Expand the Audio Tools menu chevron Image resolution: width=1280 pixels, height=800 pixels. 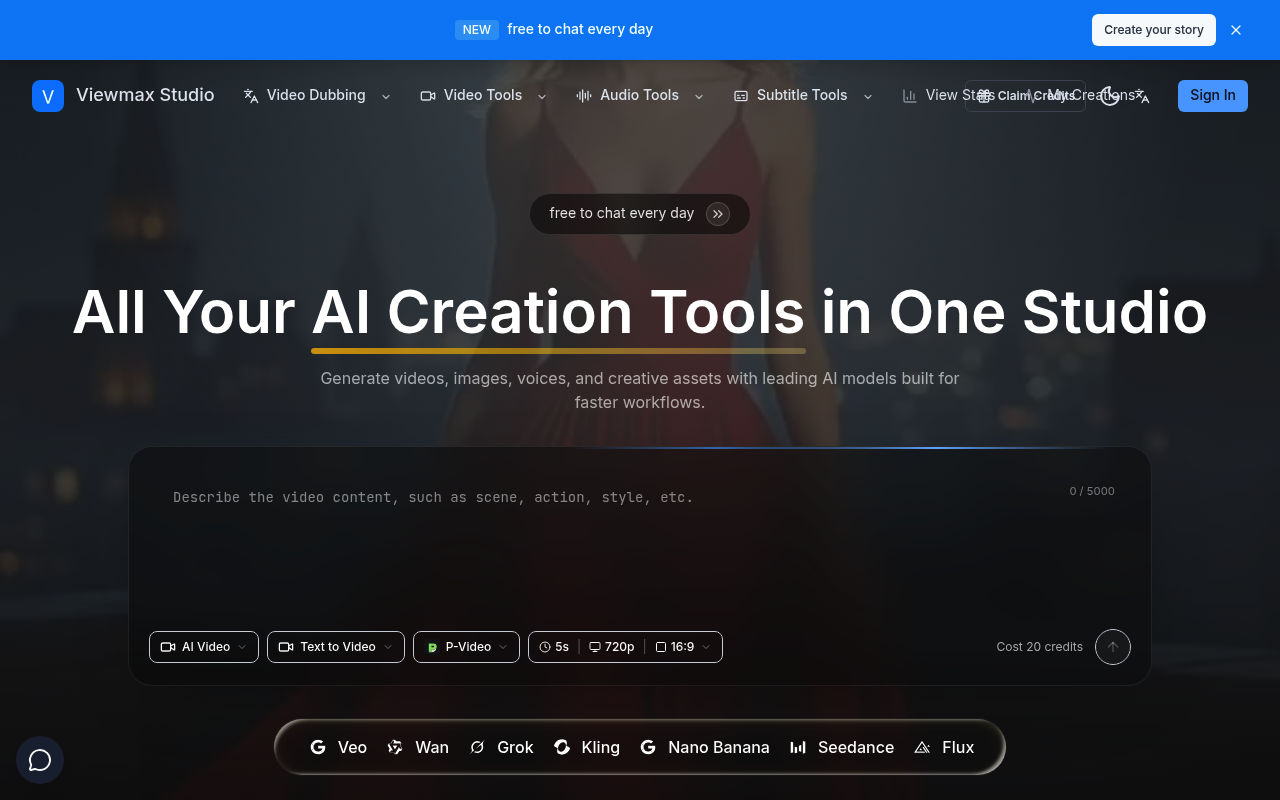click(699, 96)
